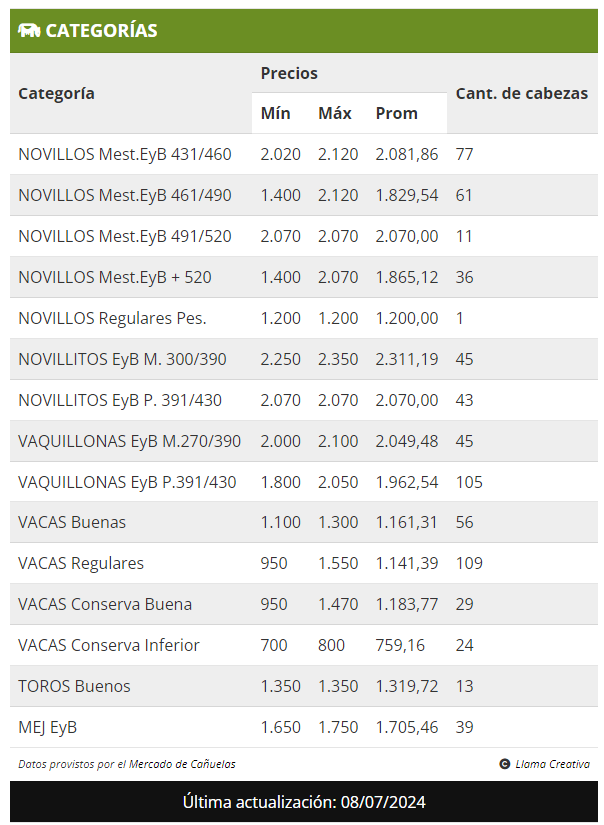Click the Mín price column header

(275, 113)
